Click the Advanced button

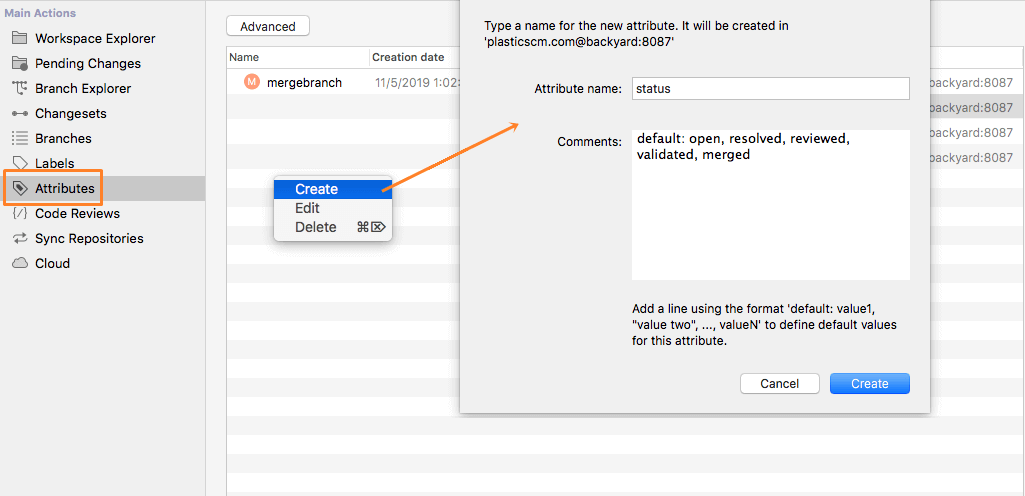point(268,26)
